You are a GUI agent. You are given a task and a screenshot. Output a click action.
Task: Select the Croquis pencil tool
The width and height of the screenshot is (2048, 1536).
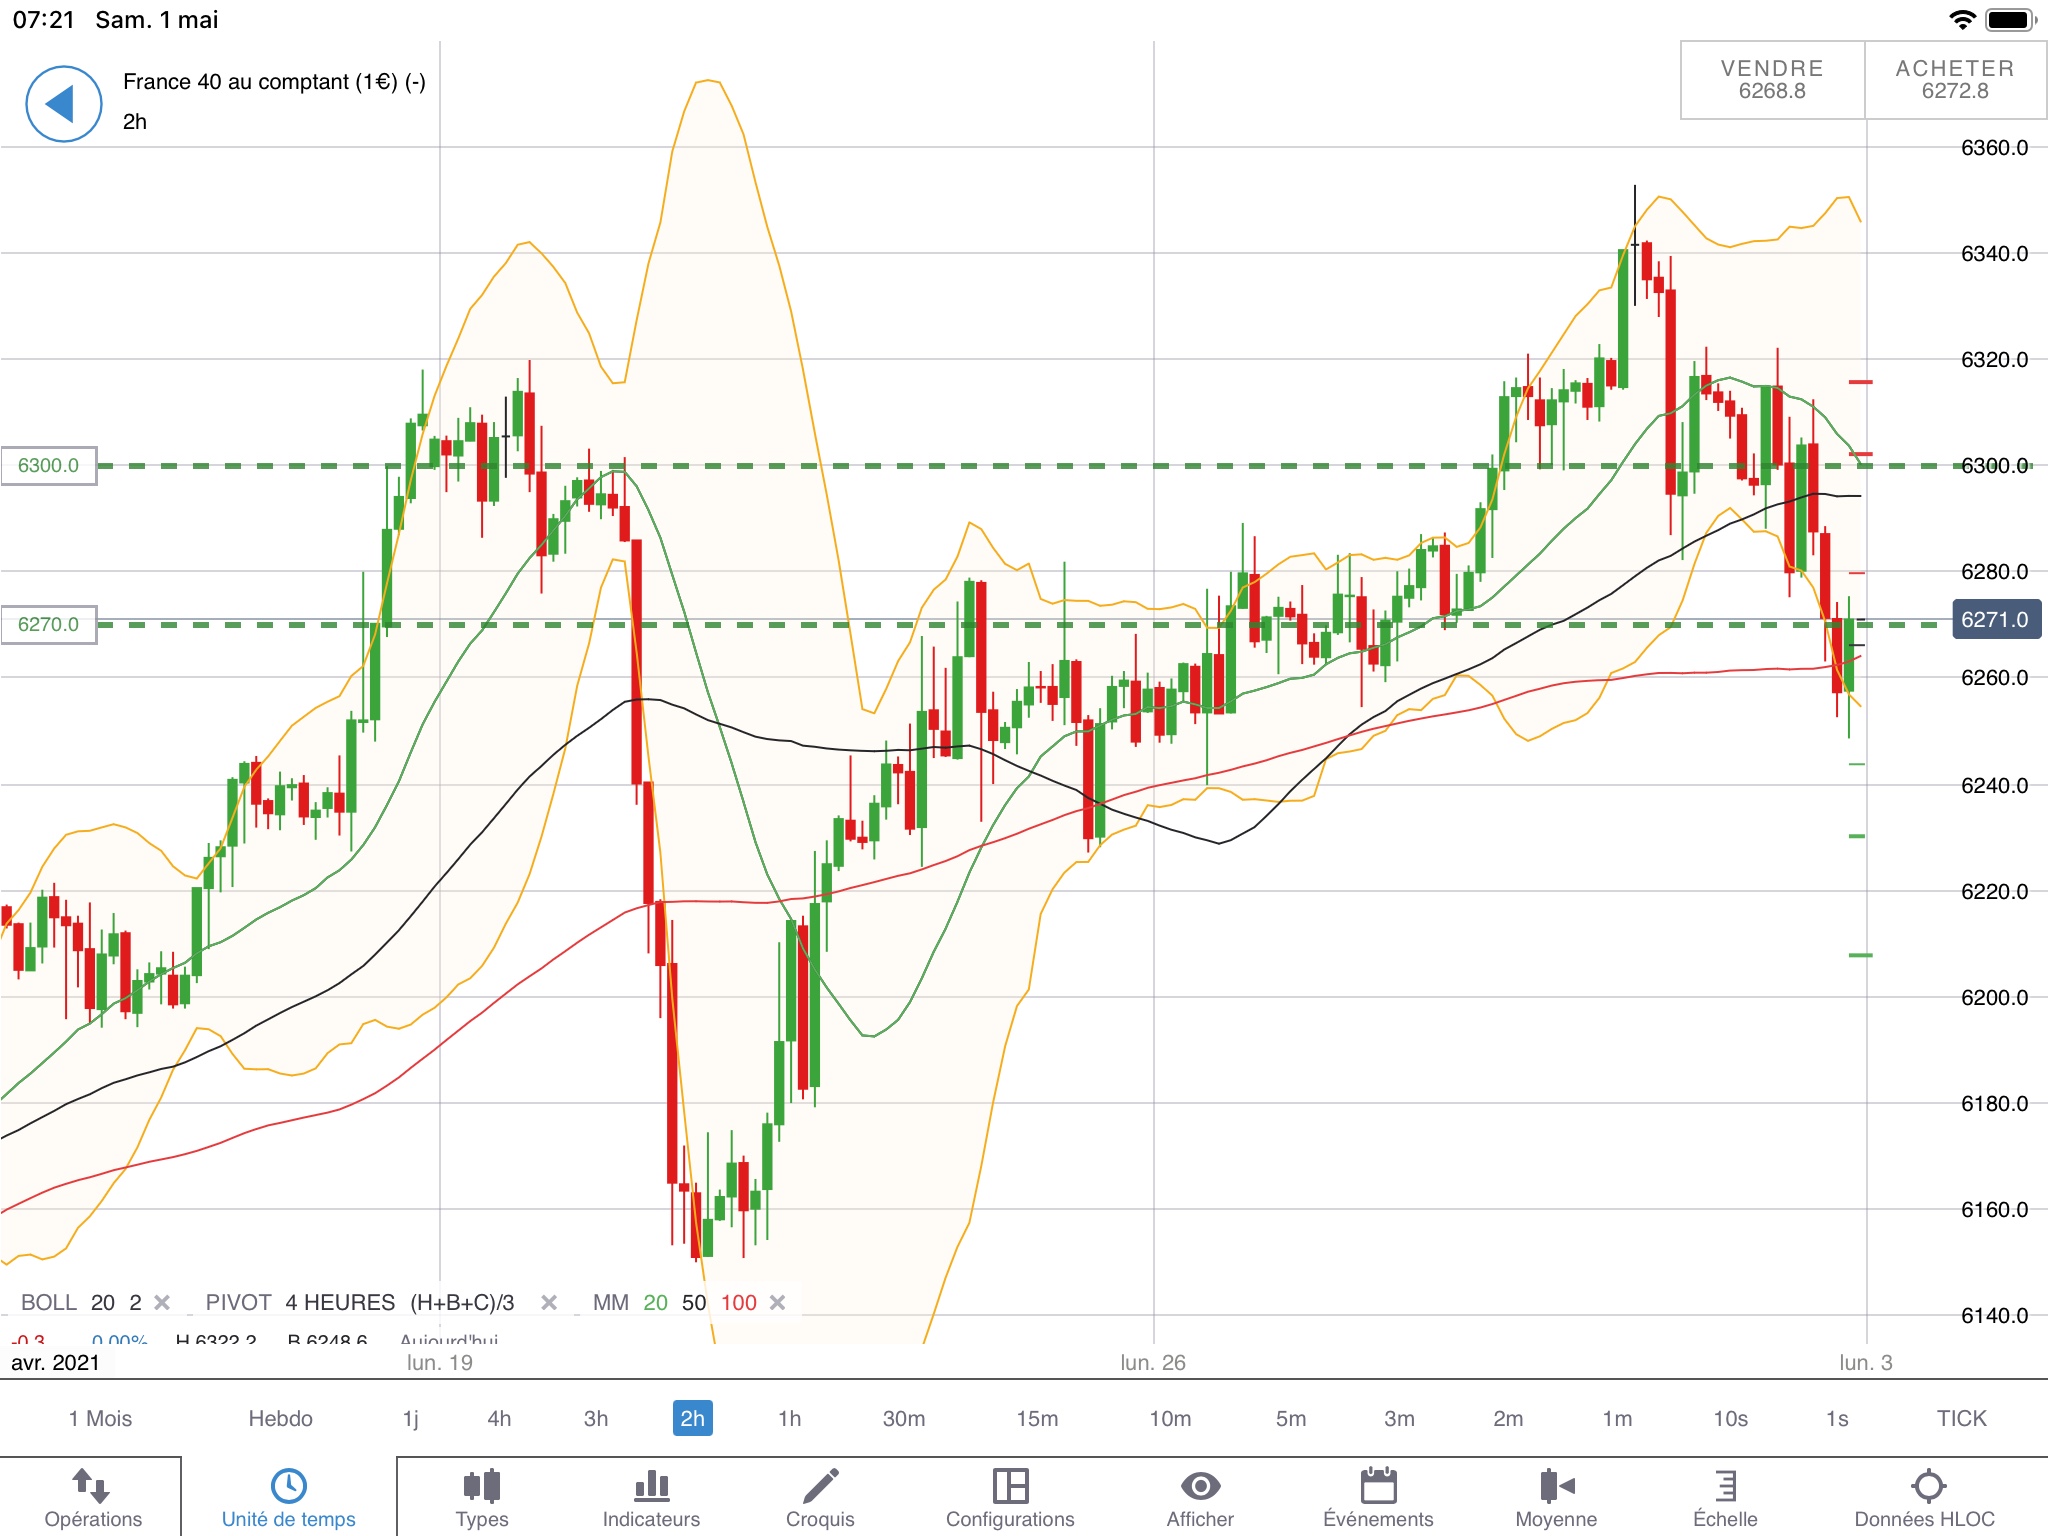820,1487
